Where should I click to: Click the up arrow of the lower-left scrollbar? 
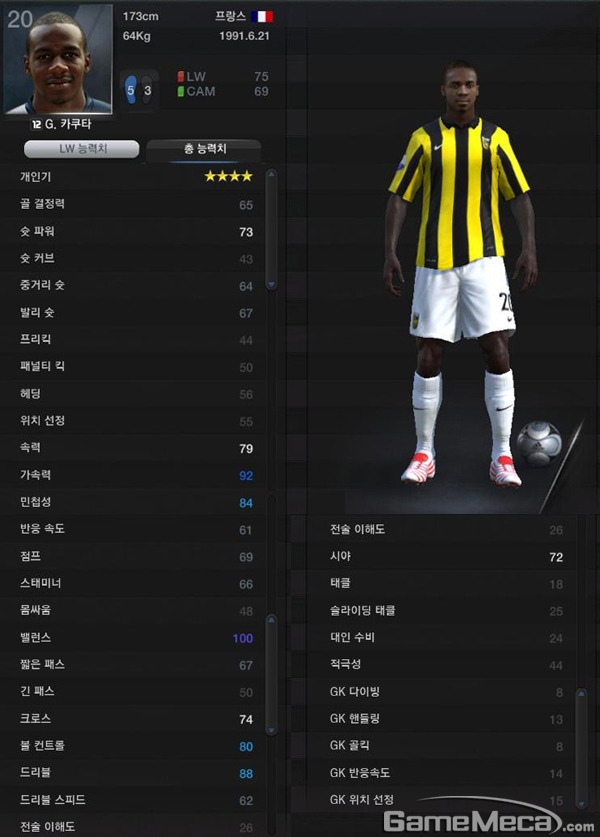271,620
